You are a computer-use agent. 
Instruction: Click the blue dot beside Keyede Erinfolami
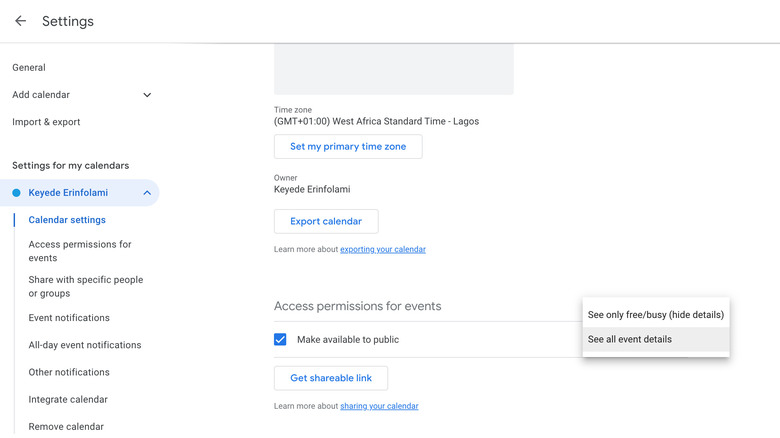click(16, 193)
